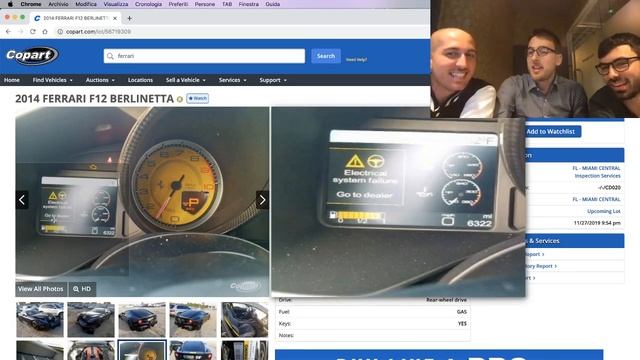Image resolution: width=640 pixels, height=360 pixels.
Task: Show the next photo with right arrow
Action: coord(262,200)
